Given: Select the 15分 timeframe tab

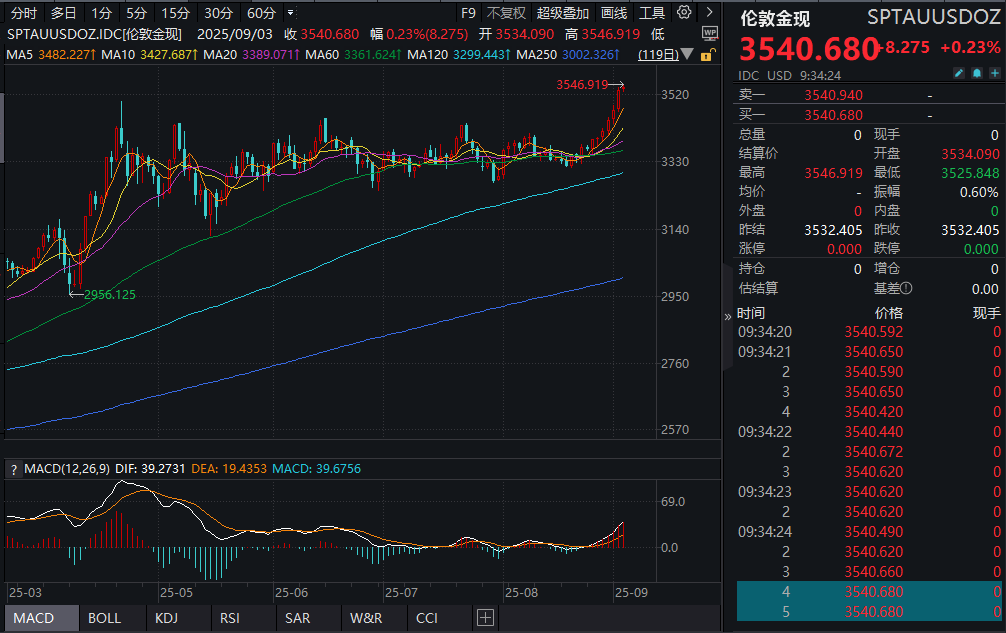Looking at the screenshot, I should coord(175,13).
